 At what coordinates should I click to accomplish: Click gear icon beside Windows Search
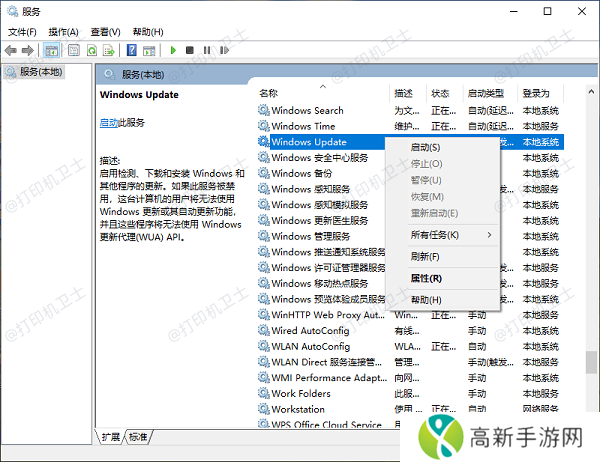tap(263, 110)
